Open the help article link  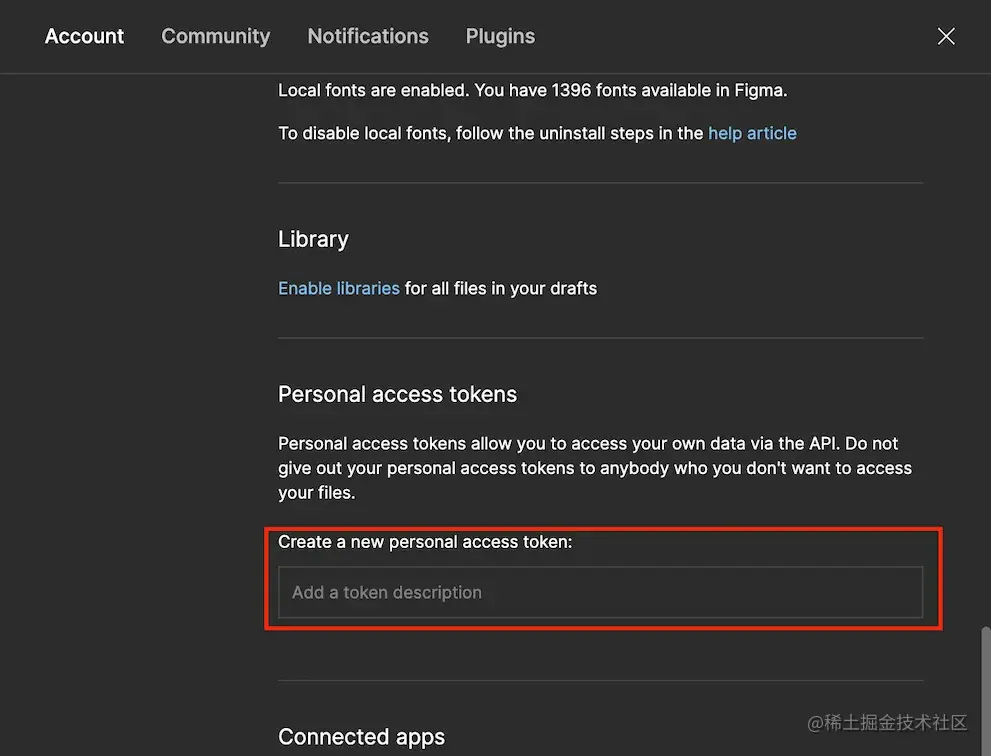[x=752, y=133]
